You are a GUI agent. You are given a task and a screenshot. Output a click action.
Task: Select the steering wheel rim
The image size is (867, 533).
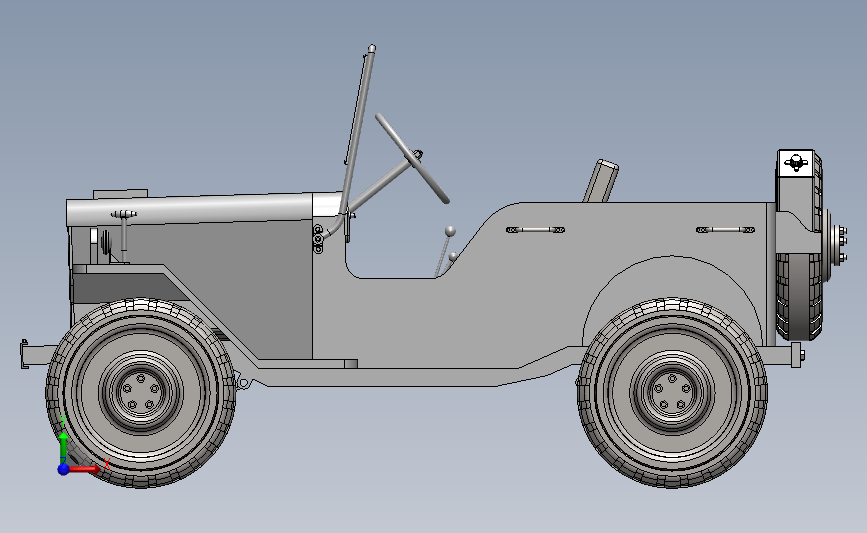[412, 159]
